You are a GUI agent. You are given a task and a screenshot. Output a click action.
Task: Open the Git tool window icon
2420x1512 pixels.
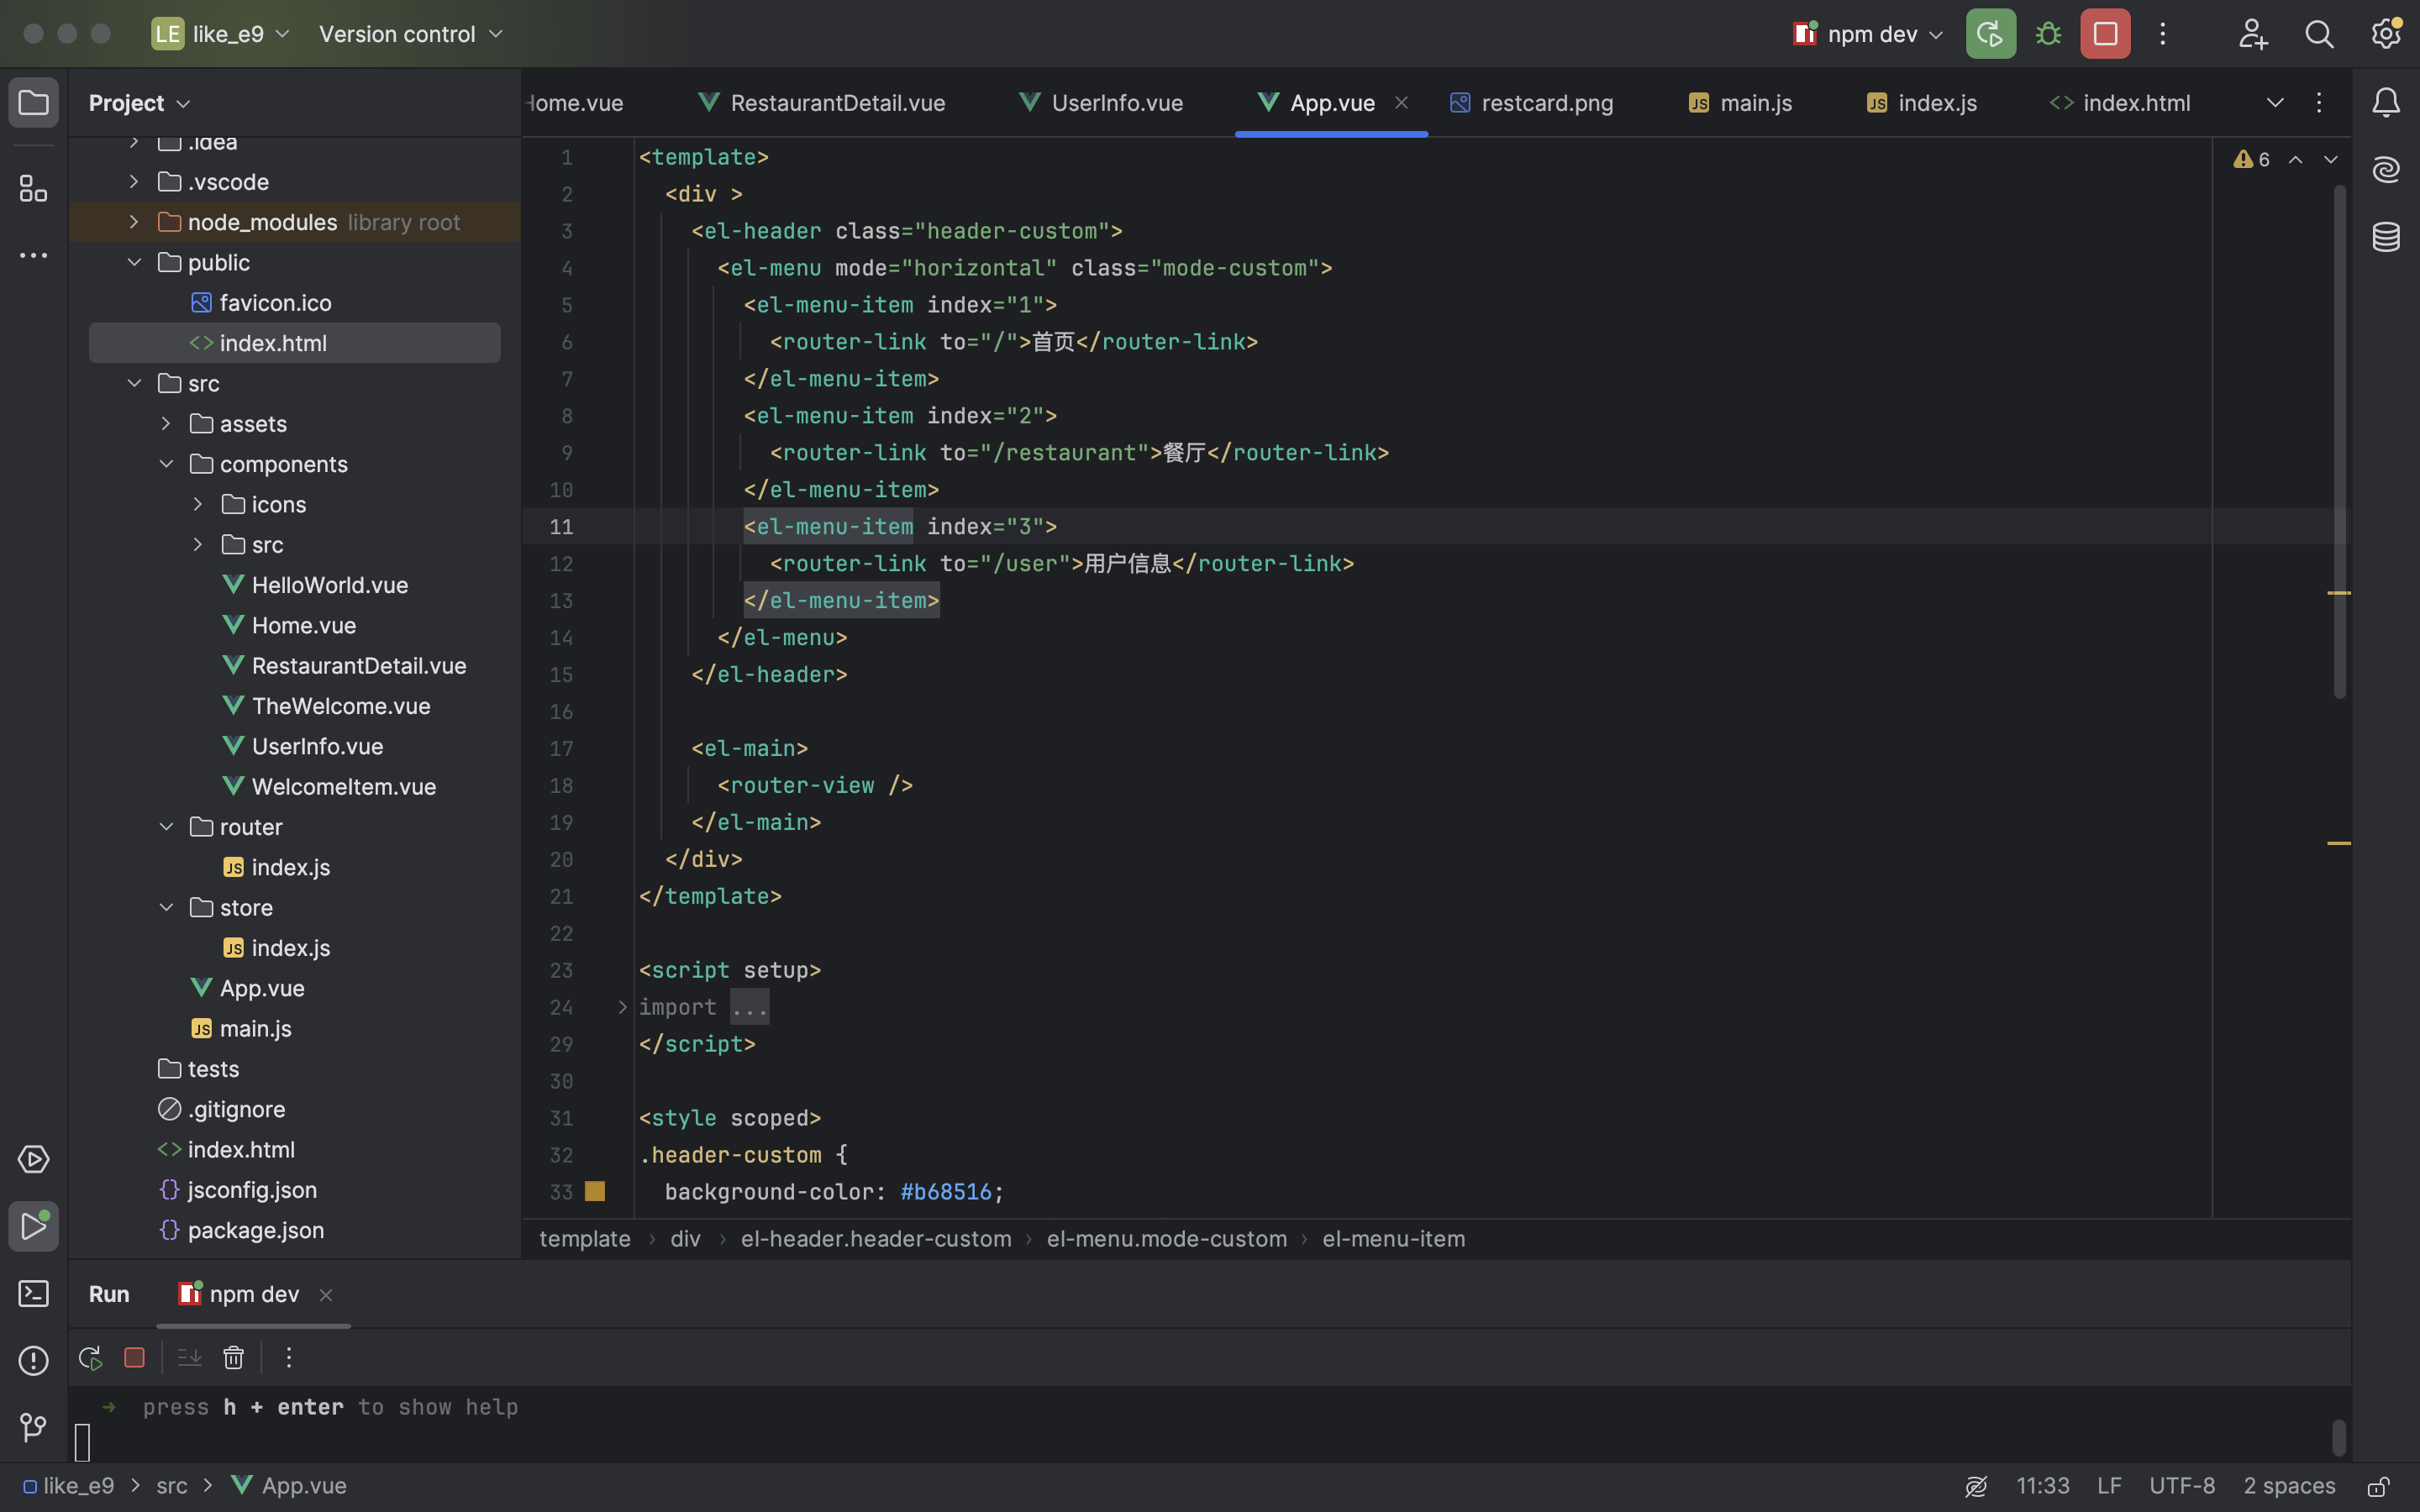click(33, 1428)
